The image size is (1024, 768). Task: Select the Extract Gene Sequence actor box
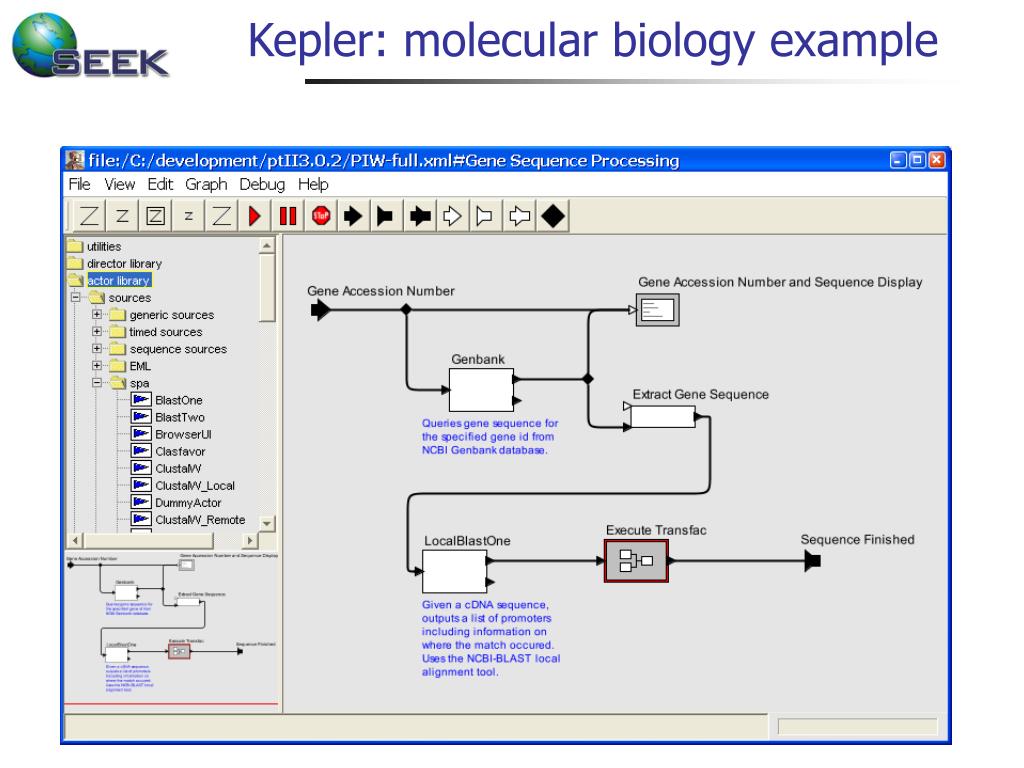click(662, 417)
